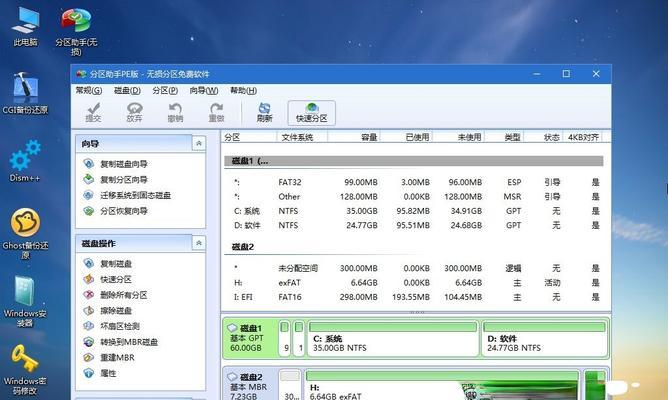Open 磁盘(D) menu

[x=127, y=90]
